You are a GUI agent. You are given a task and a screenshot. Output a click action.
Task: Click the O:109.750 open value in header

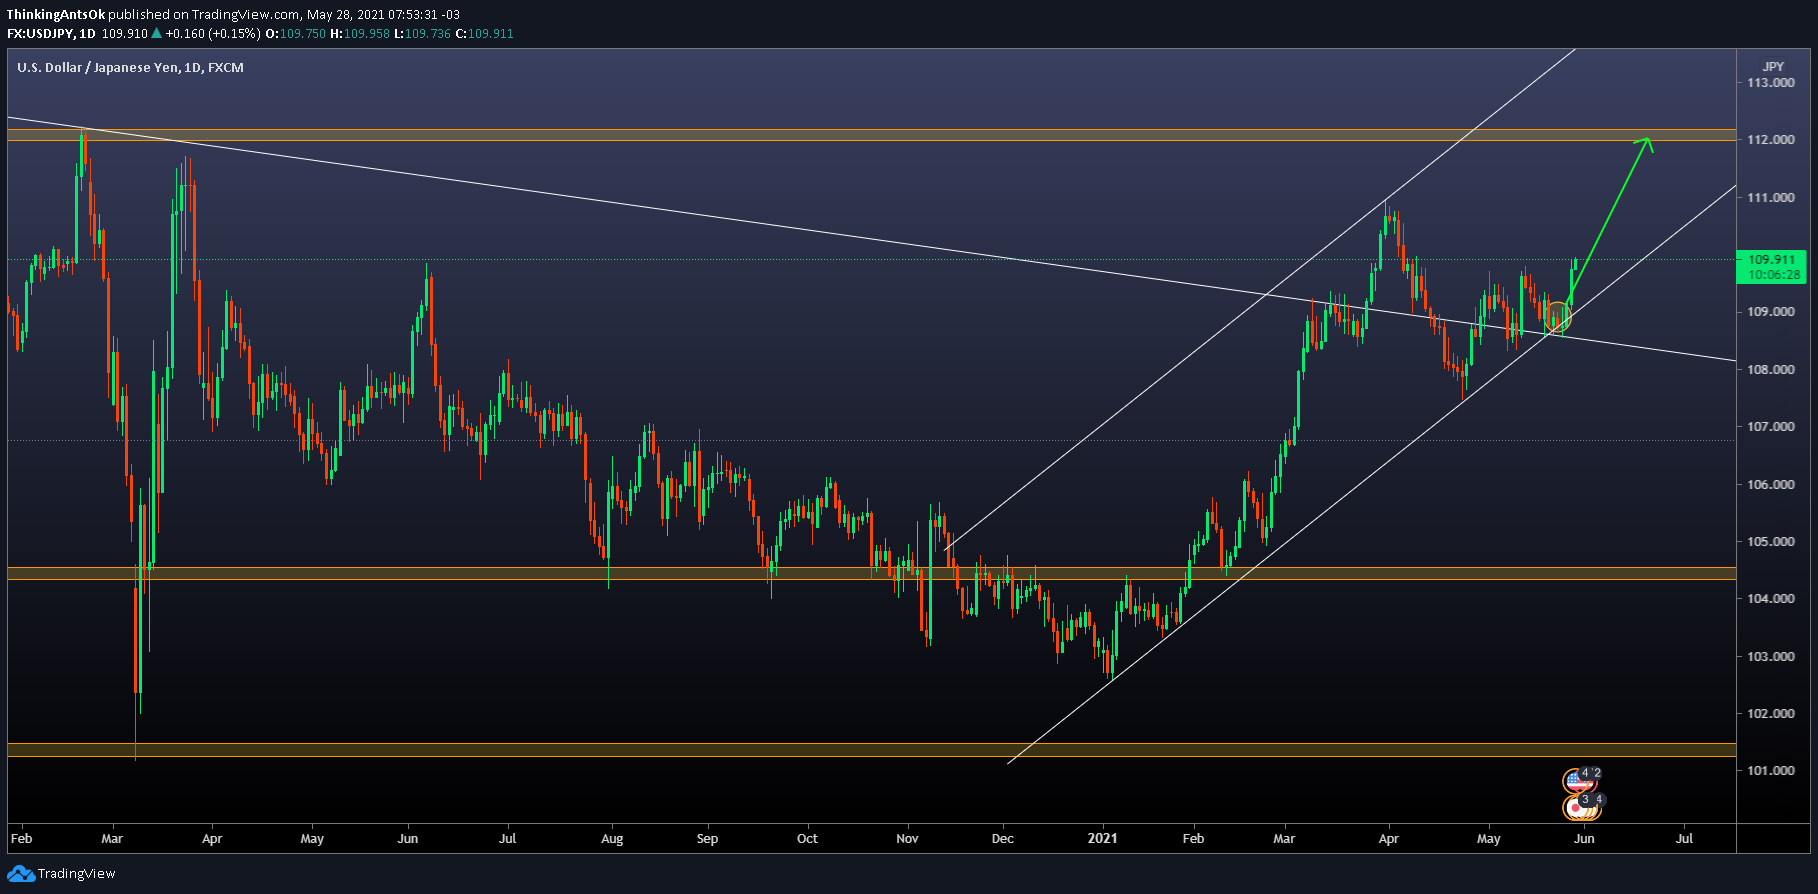(x=295, y=34)
